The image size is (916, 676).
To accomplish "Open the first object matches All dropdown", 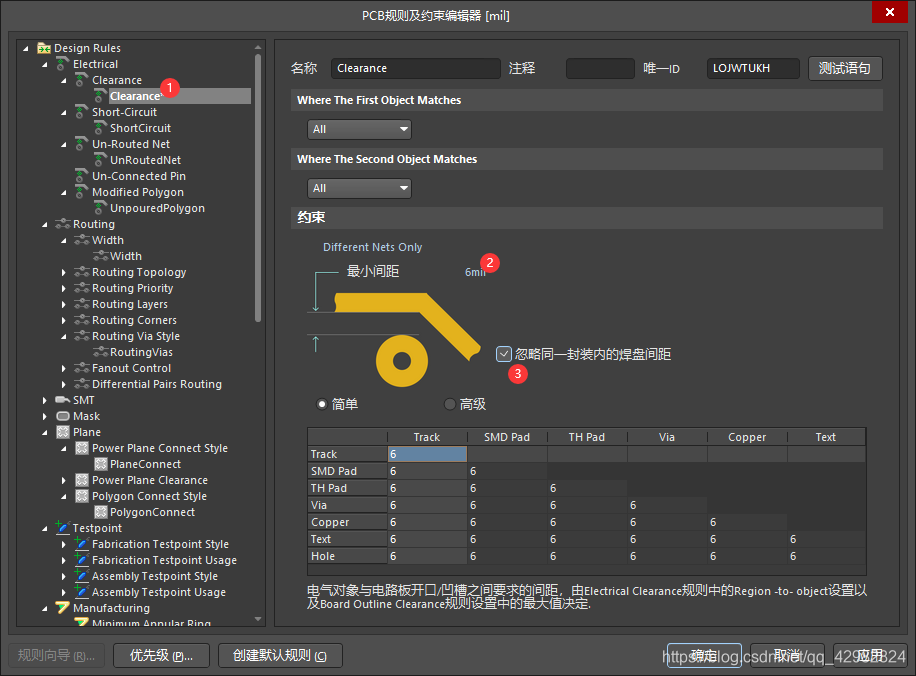I will point(359,129).
